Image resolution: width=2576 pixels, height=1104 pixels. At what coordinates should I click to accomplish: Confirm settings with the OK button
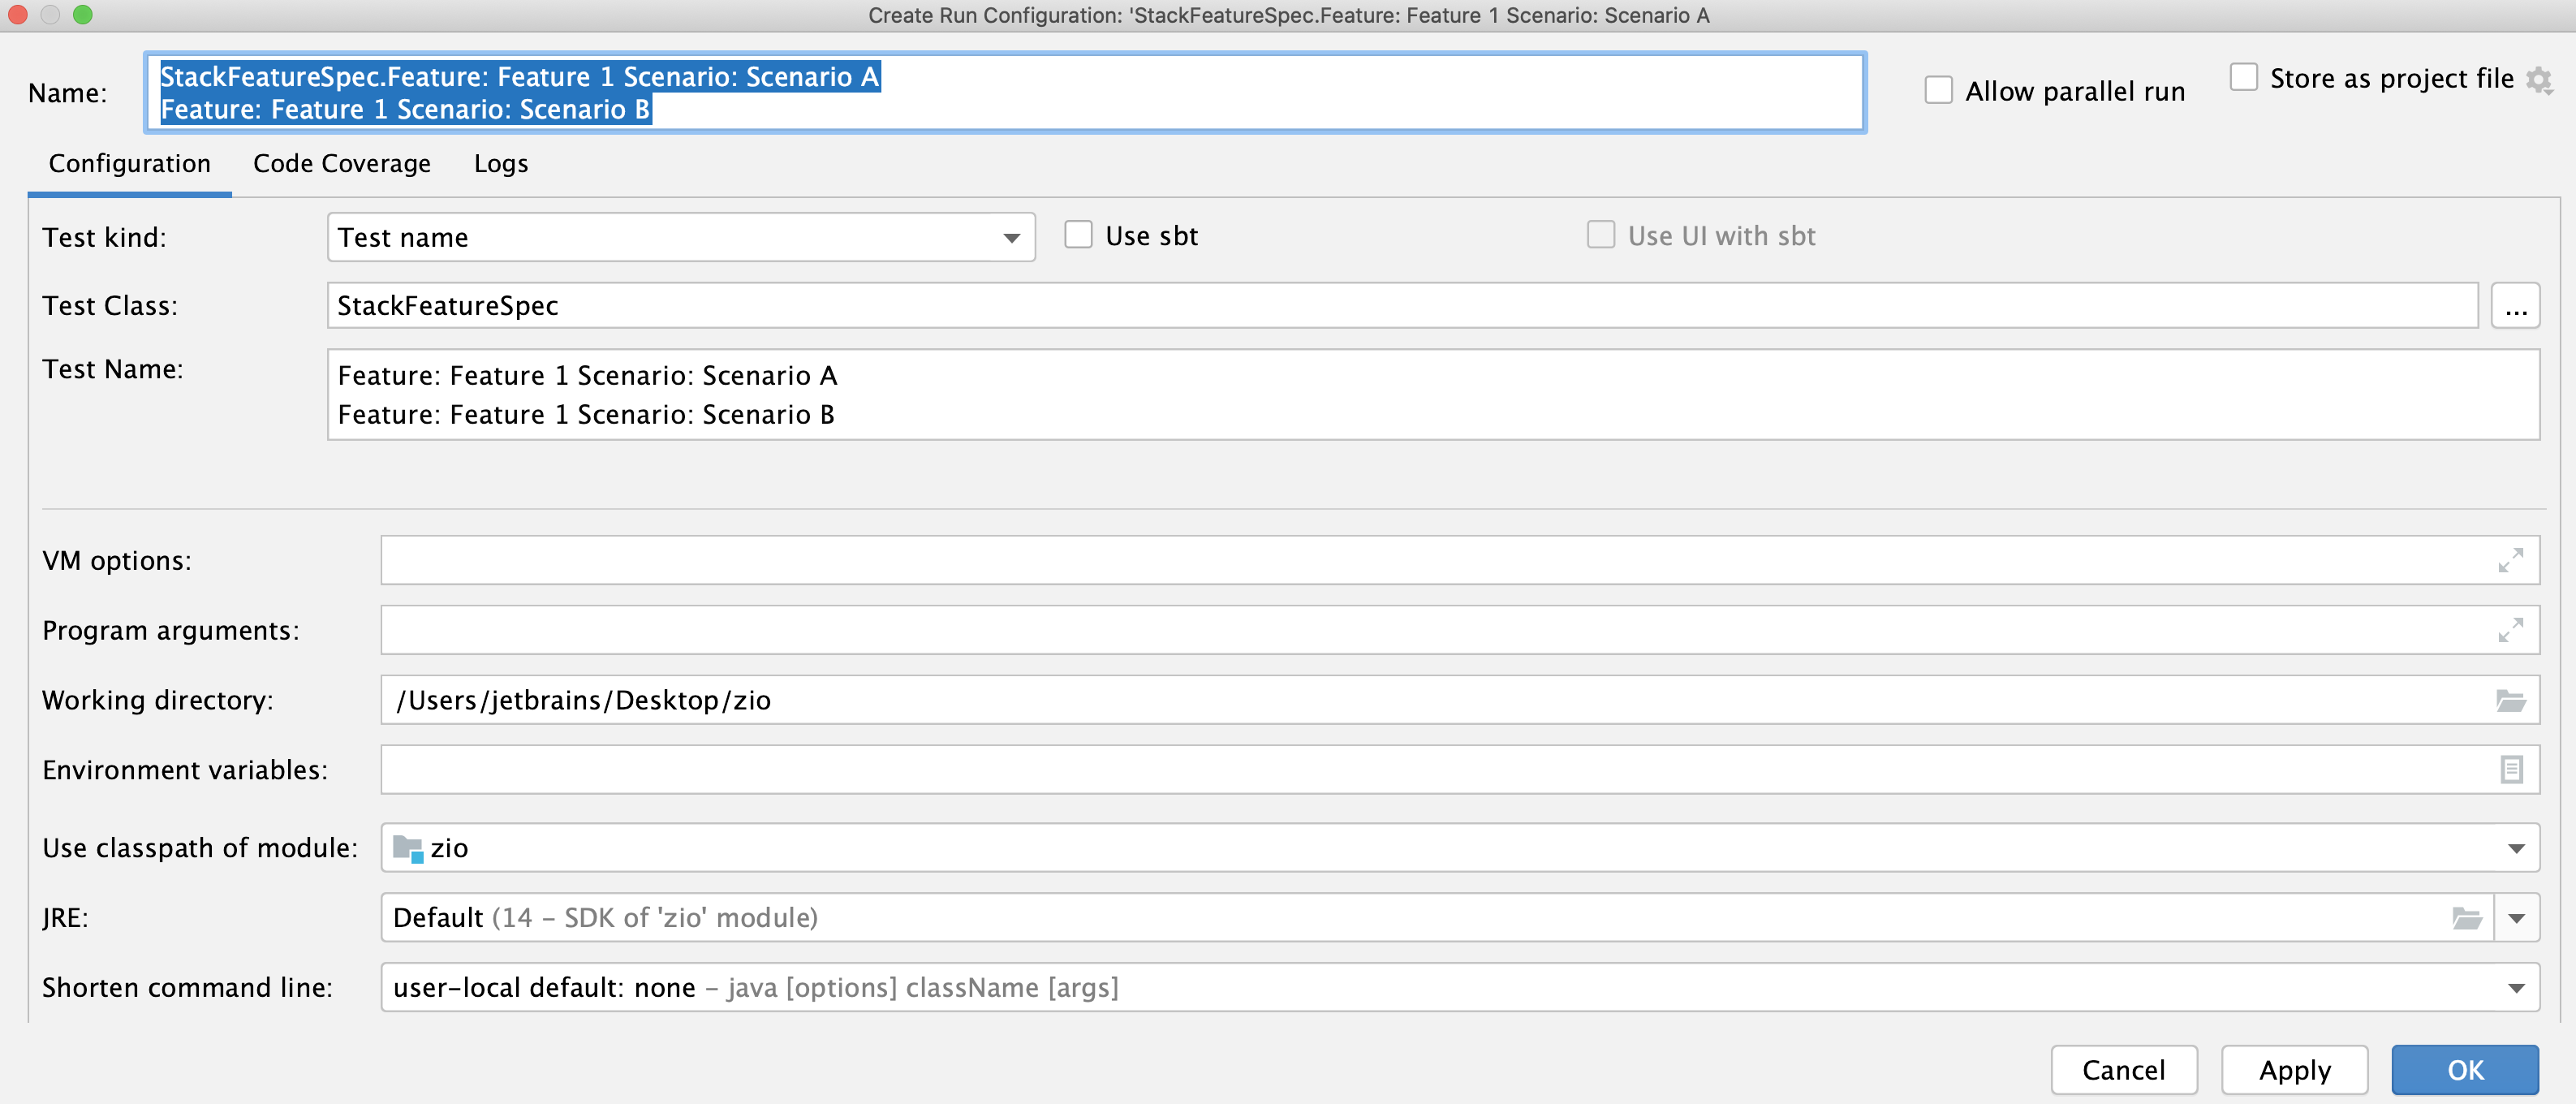click(2465, 1069)
